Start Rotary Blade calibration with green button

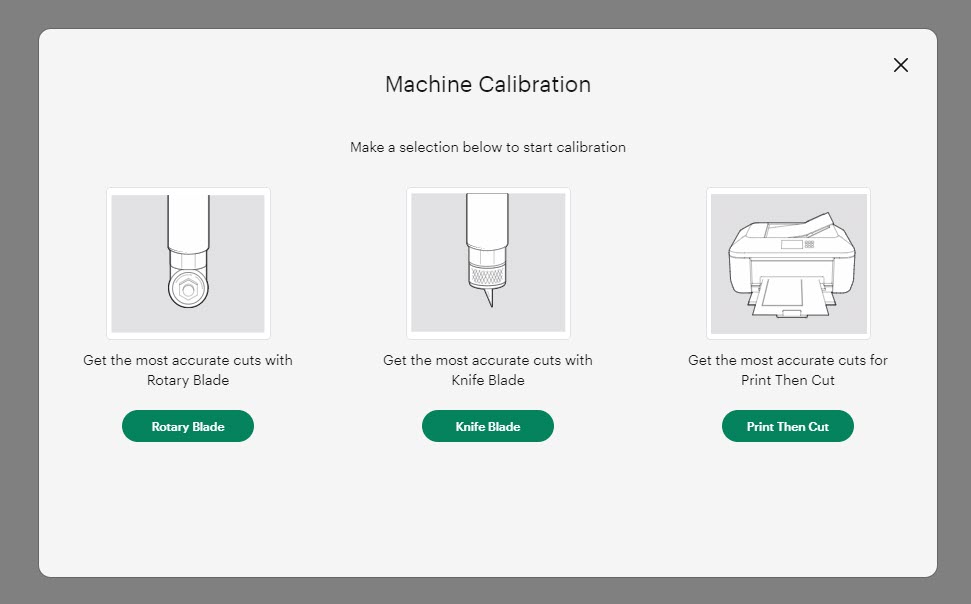click(x=188, y=426)
